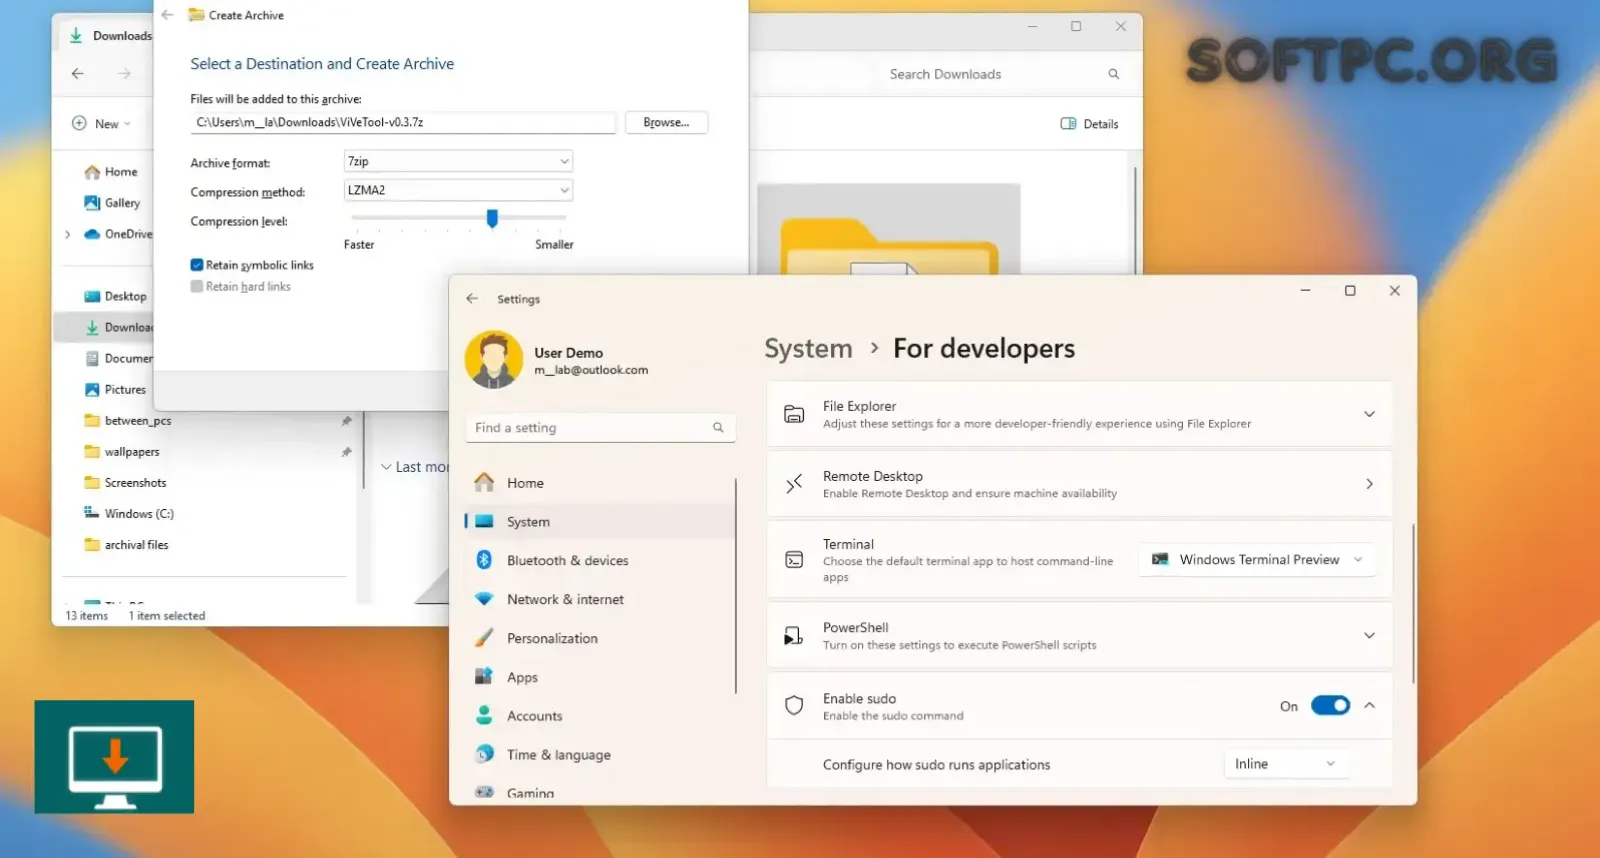The image size is (1600, 858).
Task: Click the archive file path input field
Action: tap(403, 122)
